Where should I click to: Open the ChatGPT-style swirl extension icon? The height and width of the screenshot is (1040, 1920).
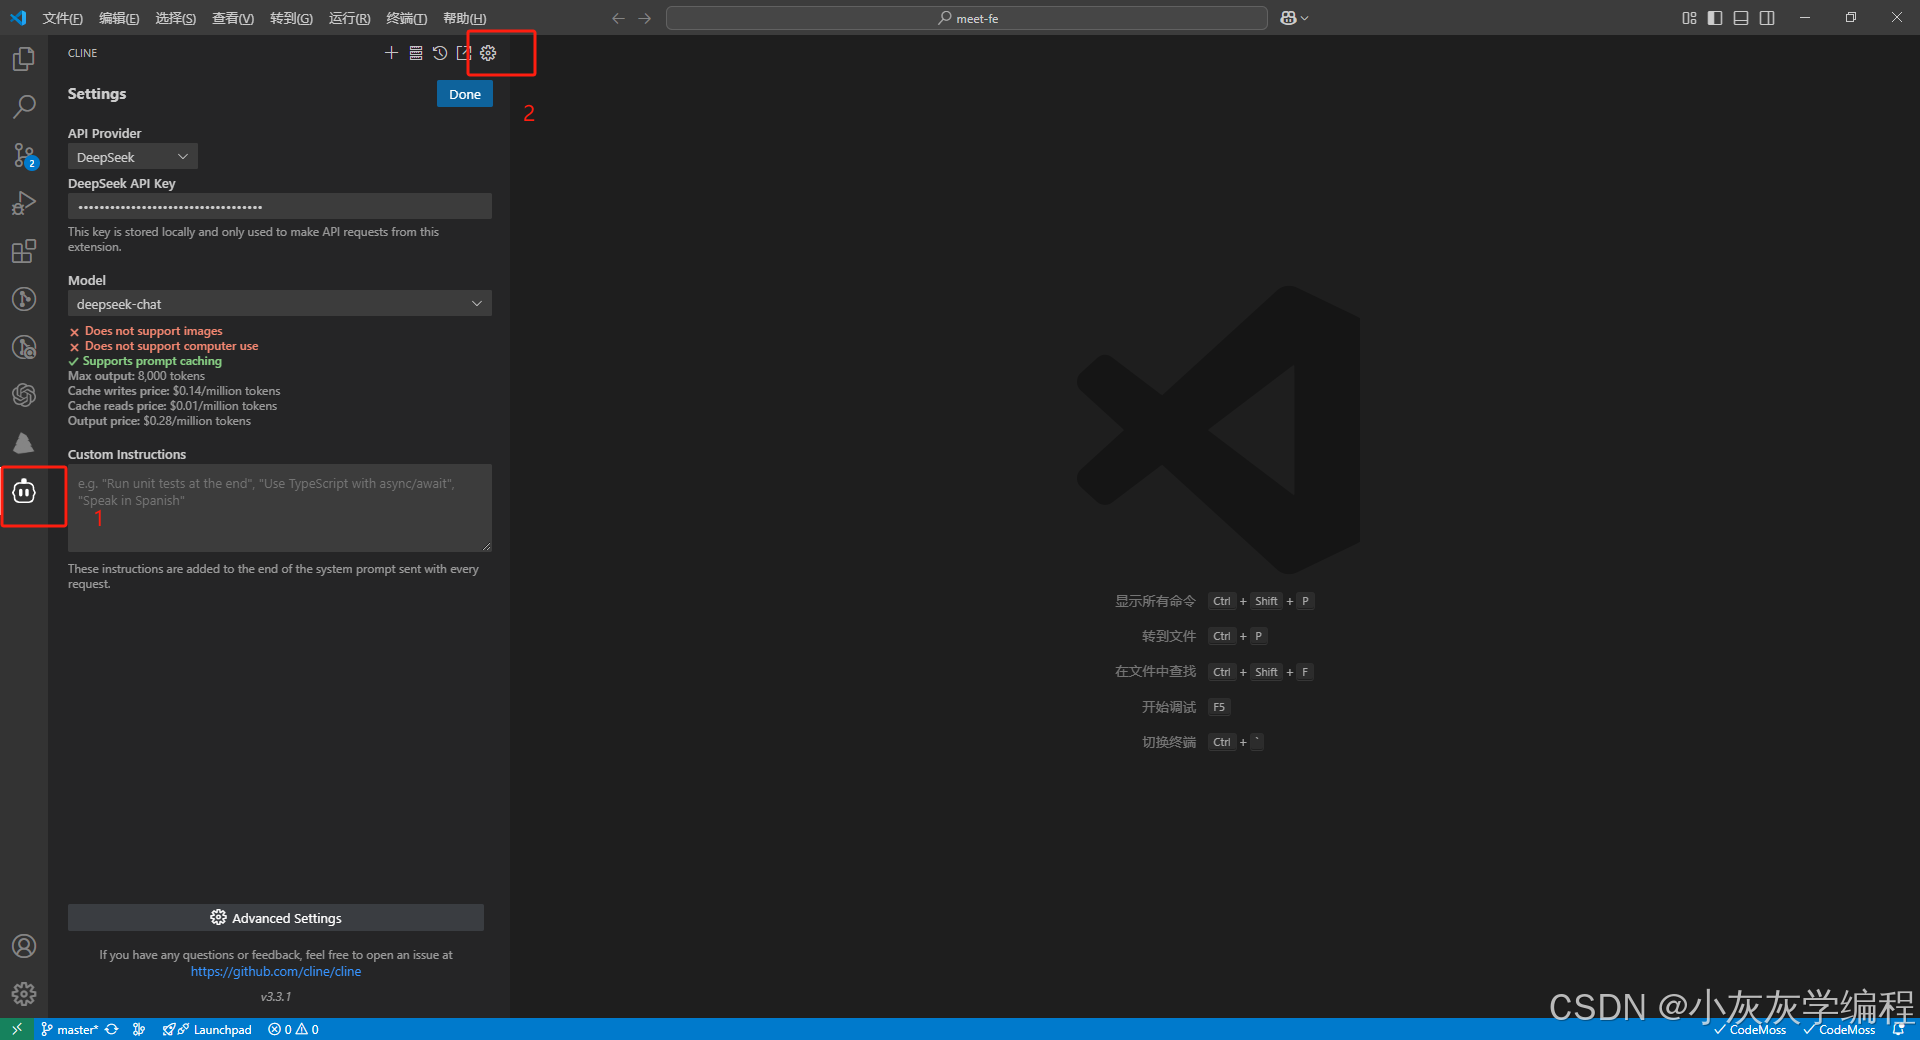coord(24,395)
